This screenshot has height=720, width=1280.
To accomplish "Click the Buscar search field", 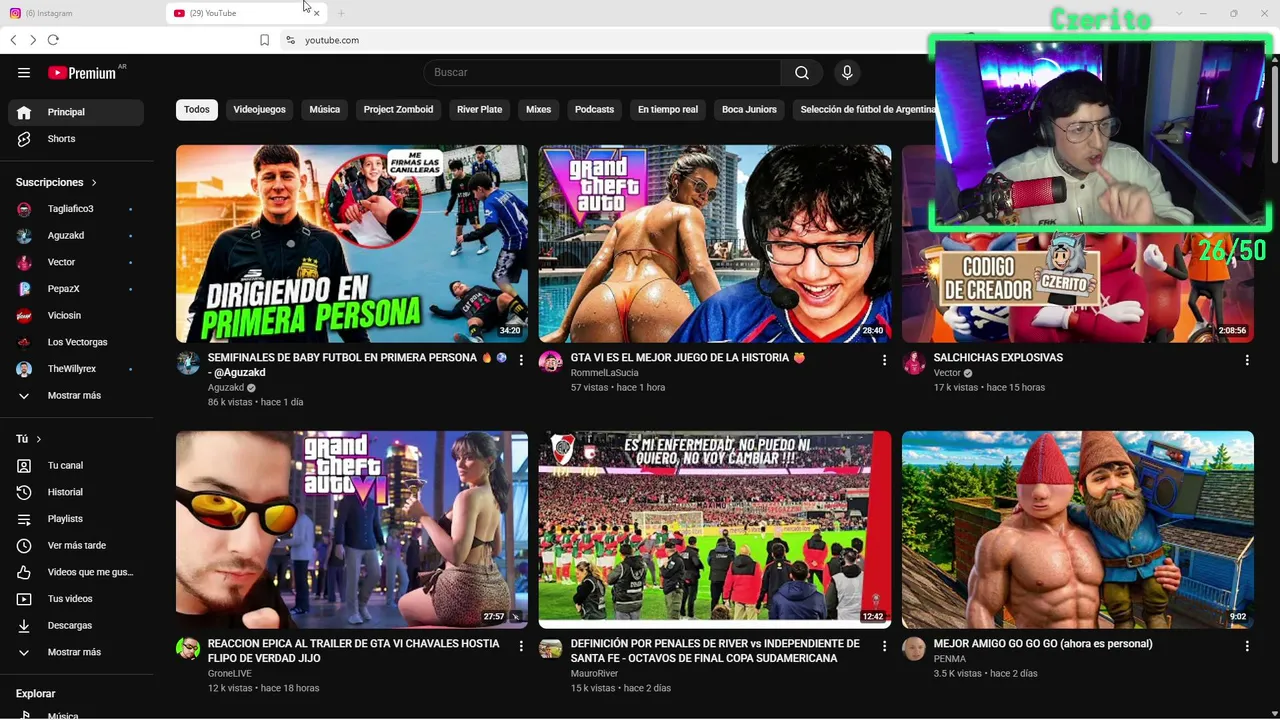I will 602,72.
